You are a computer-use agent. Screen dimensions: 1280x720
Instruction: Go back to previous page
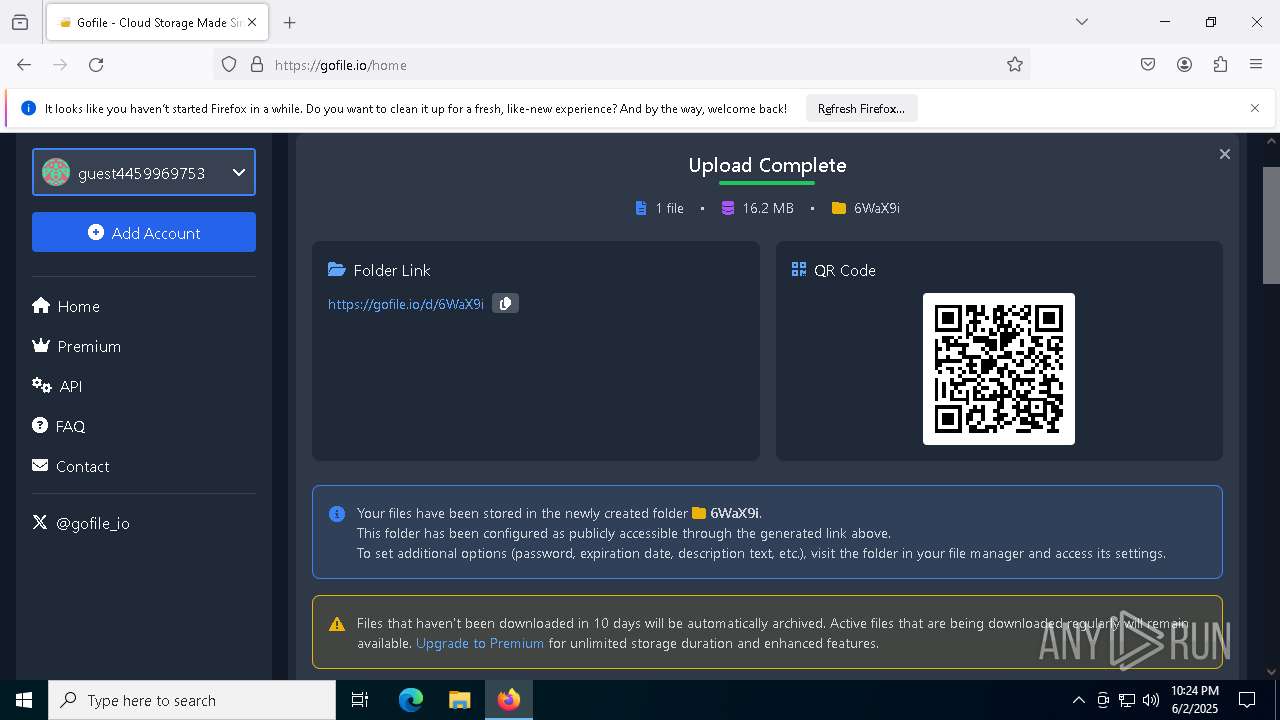24,65
